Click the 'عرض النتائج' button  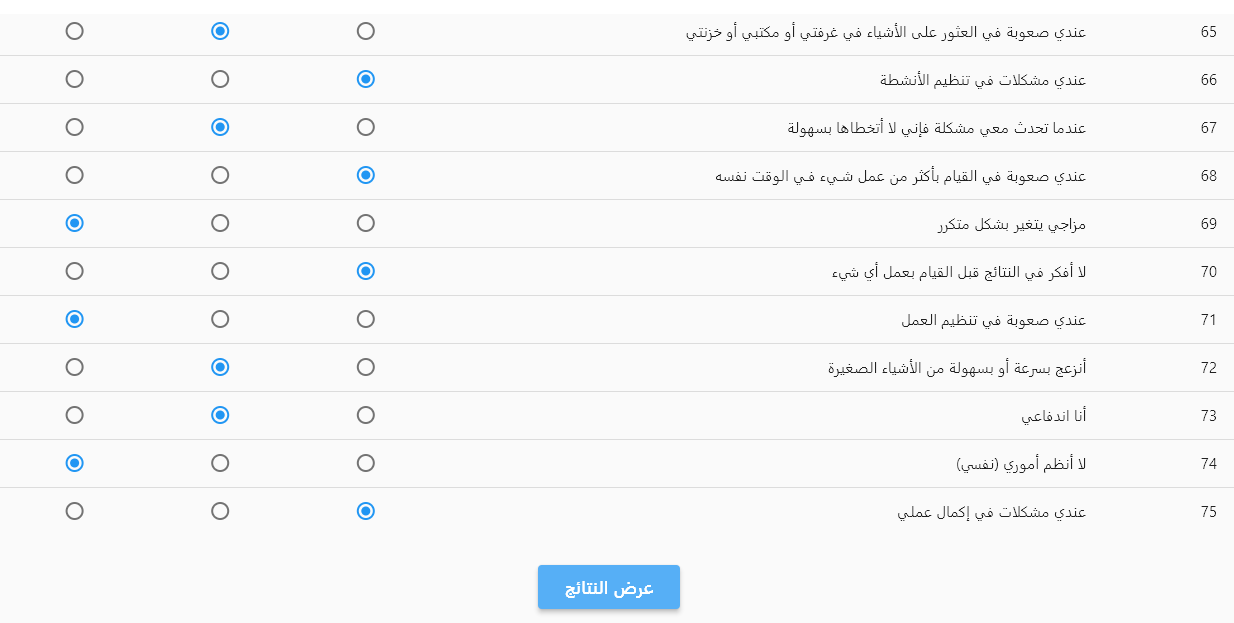608,587
